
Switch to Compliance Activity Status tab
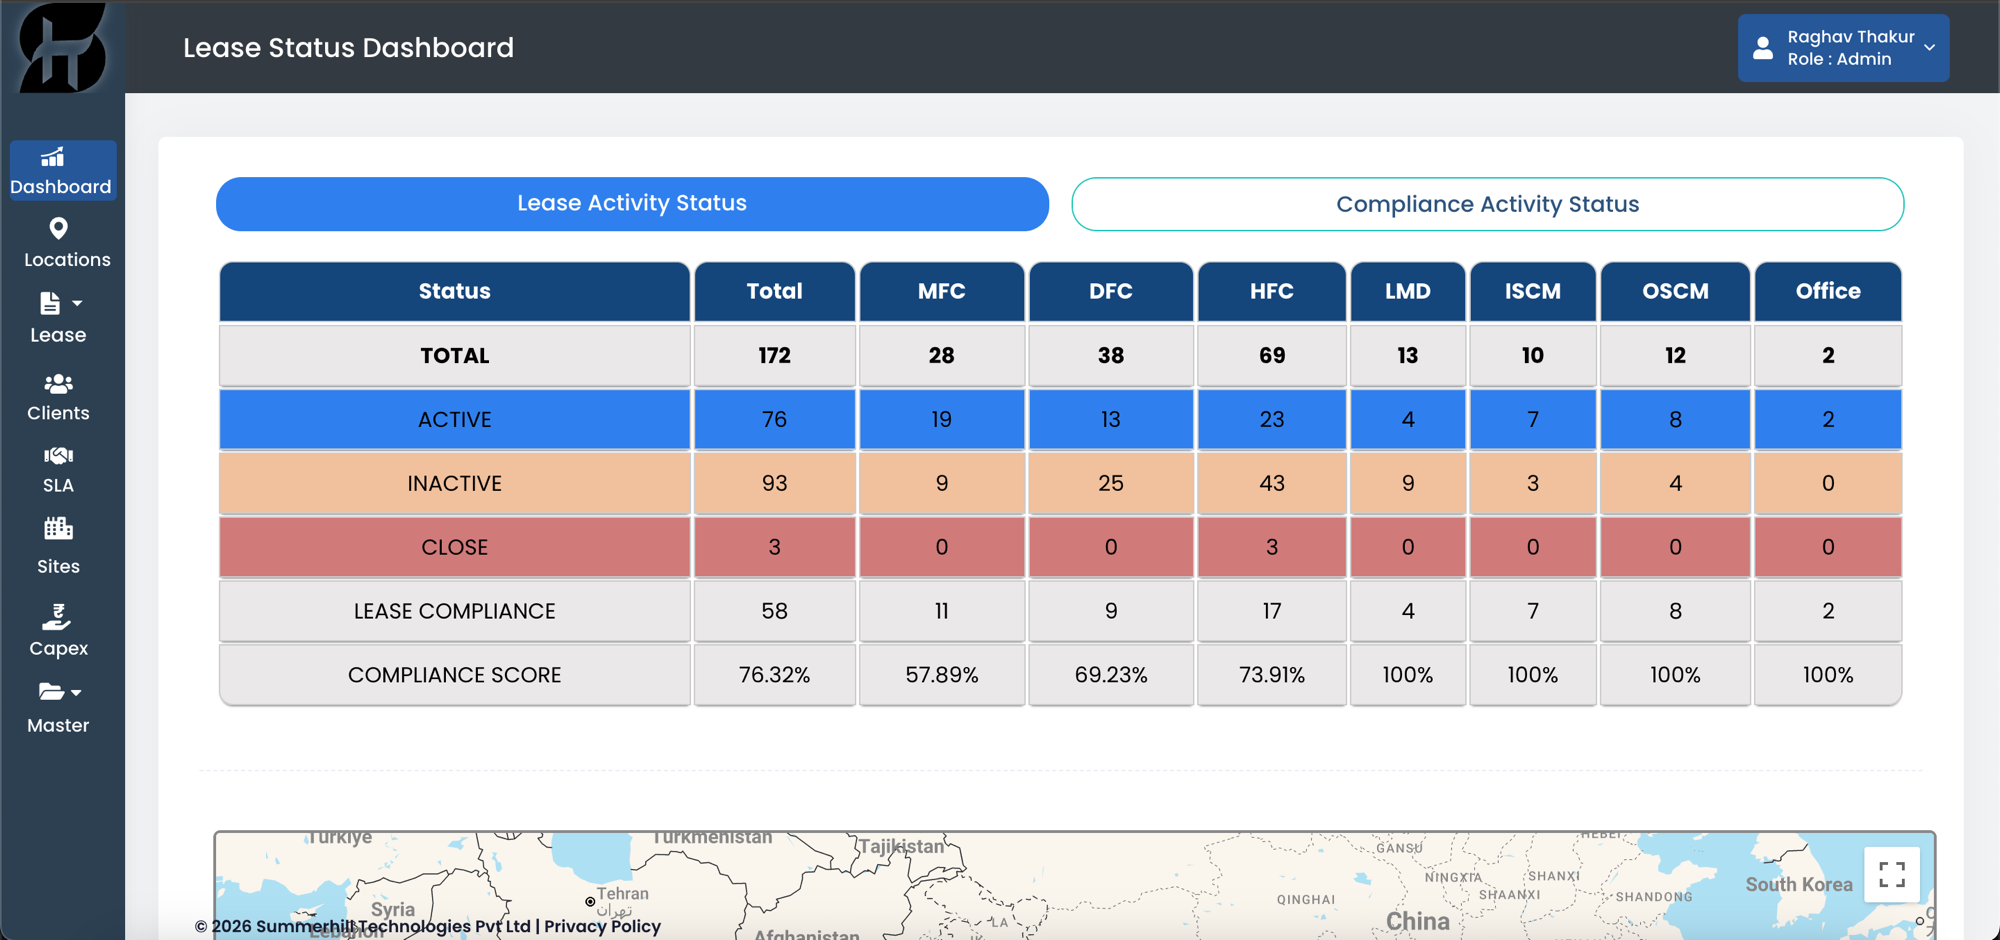(1487, 204)
